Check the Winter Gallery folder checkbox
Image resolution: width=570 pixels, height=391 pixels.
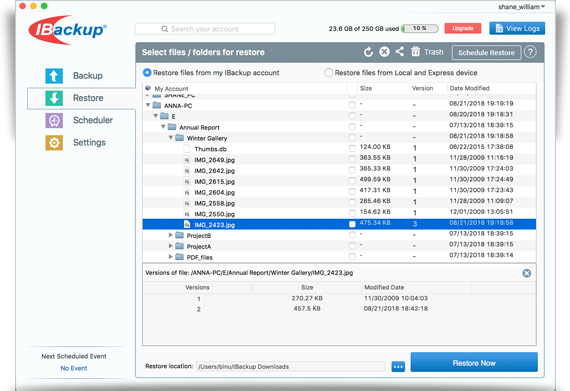click(x=352, y=138)
